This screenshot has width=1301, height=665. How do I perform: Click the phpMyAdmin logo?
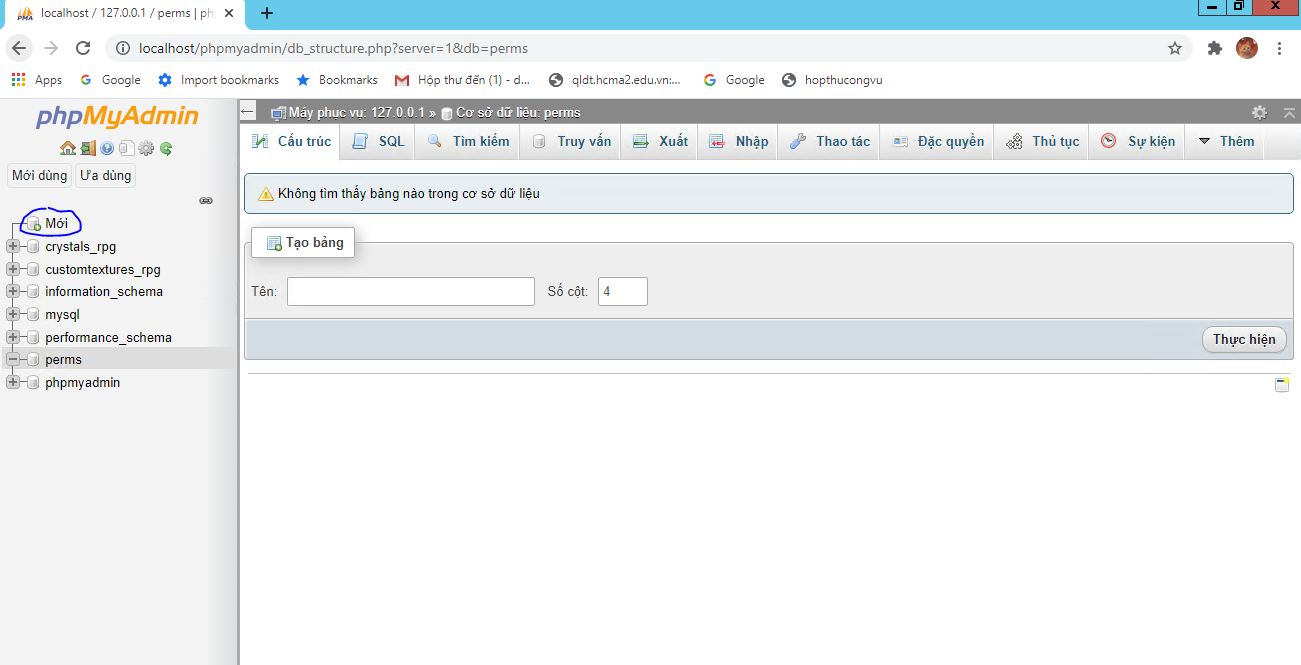[x=118, y=116]
